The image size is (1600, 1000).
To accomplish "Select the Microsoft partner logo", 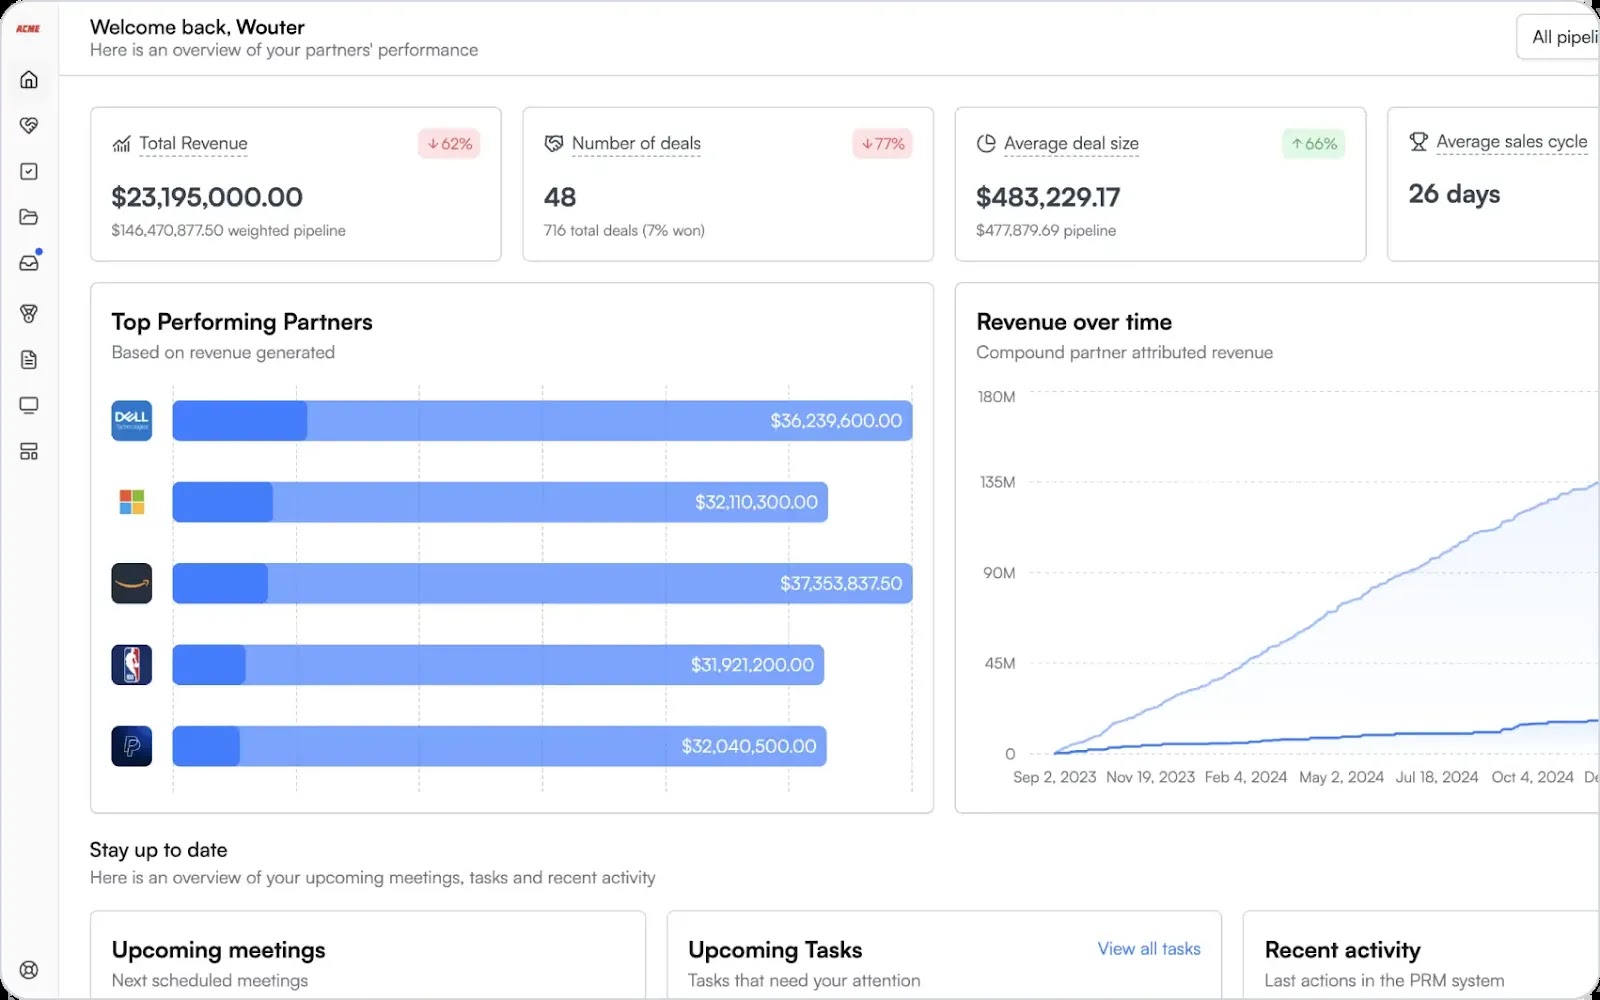I will [x=132, y=502].
